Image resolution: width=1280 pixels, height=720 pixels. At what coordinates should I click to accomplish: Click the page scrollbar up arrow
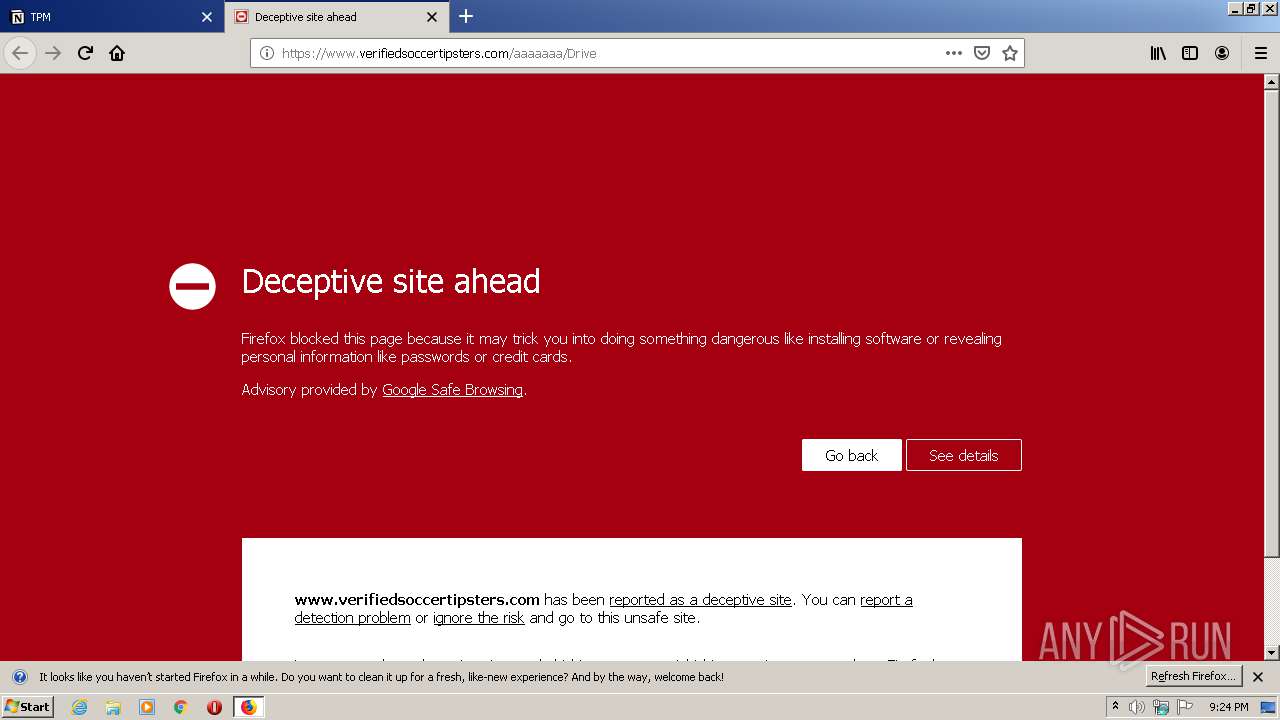click(1272, 82)
